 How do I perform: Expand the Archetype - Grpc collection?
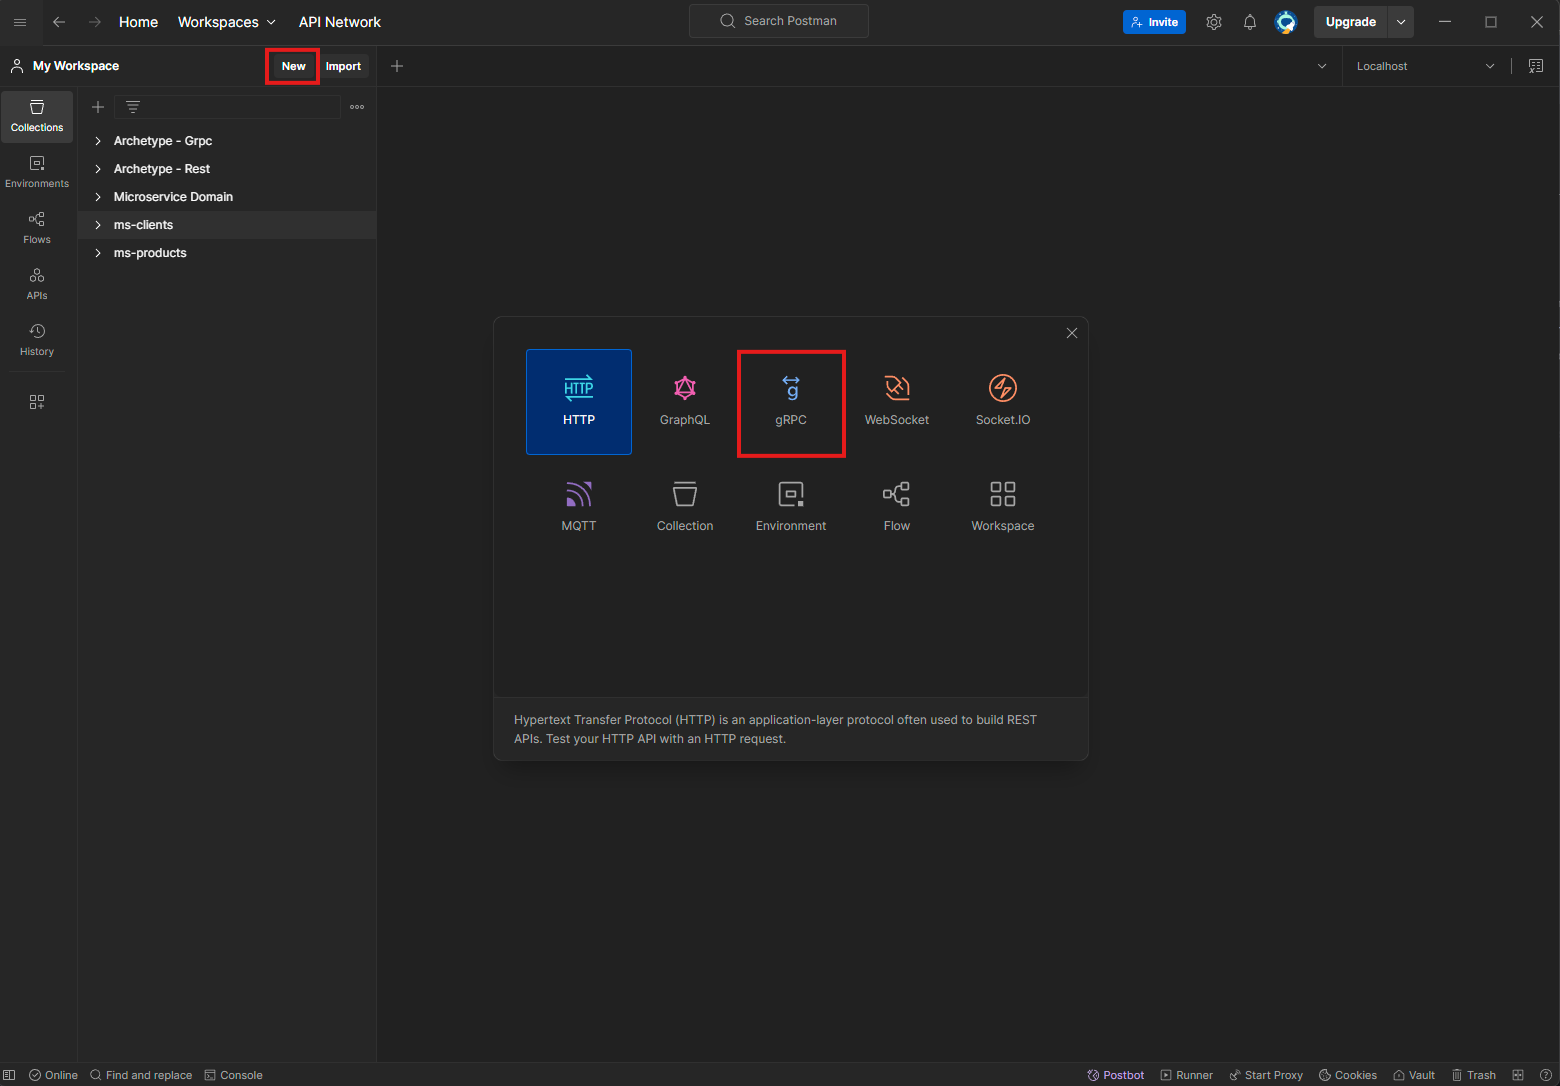[x=98, y=141]
